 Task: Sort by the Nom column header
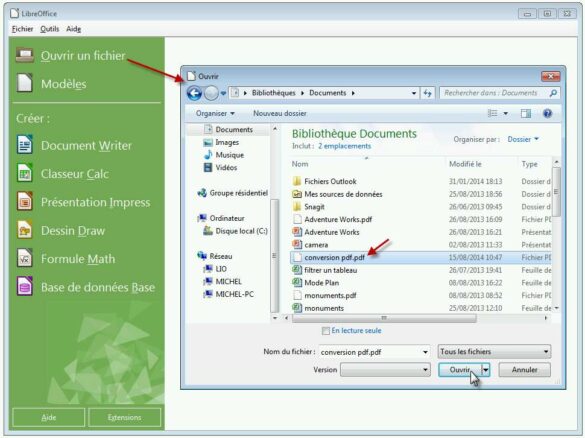click(x=367, y=164)
